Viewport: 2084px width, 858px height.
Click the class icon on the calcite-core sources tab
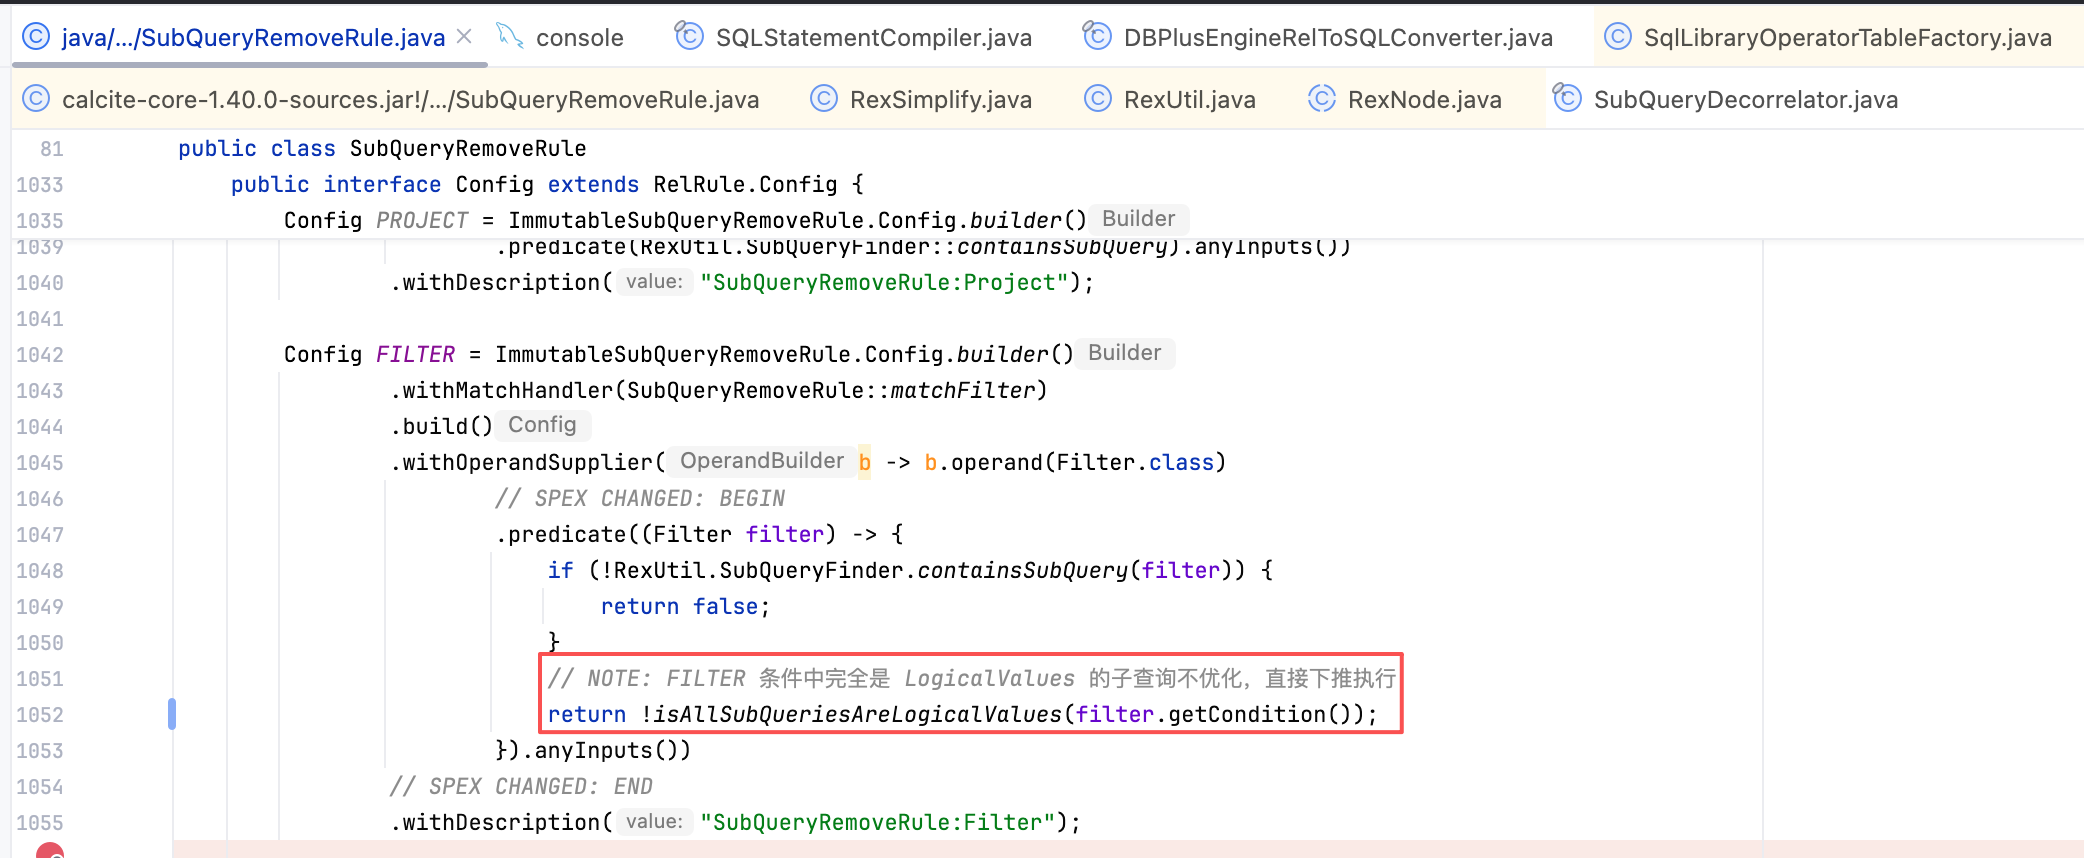point(36,99)
